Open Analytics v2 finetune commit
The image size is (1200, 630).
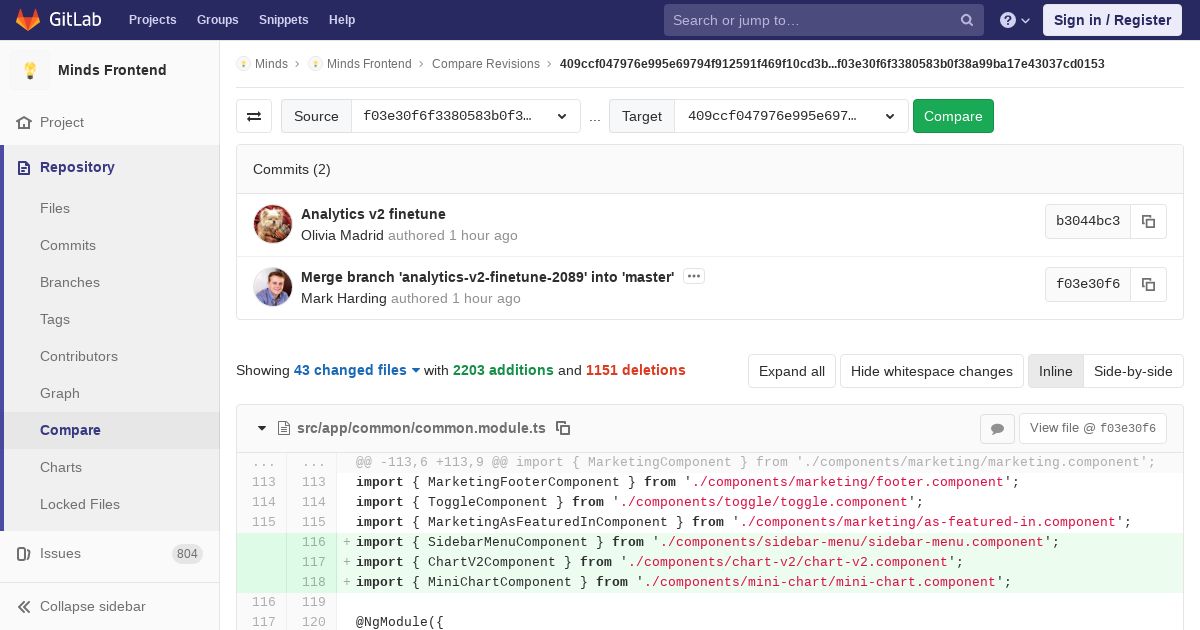pos(373,214)
